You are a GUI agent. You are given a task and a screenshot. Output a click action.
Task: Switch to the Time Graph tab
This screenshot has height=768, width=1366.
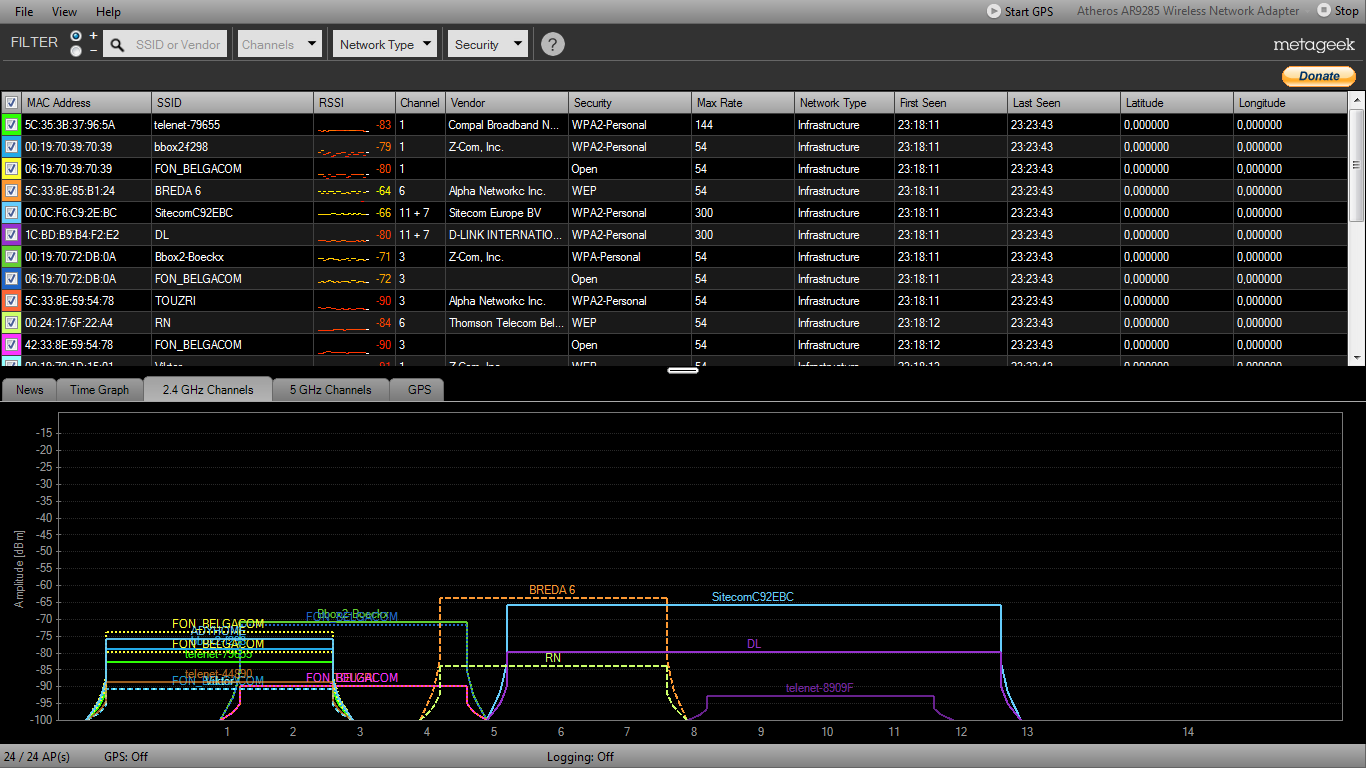click(x=100, y=390)
